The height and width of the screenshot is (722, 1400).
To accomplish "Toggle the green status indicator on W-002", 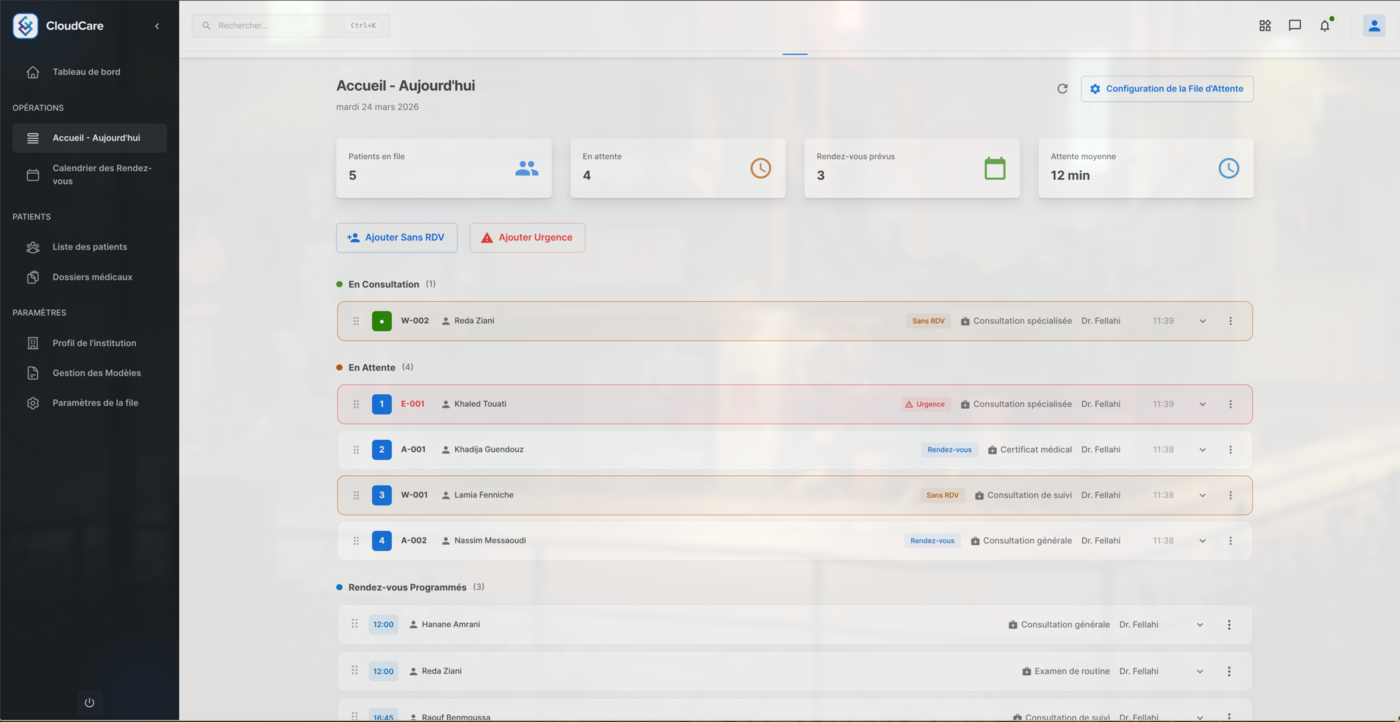I will (380, 320).
